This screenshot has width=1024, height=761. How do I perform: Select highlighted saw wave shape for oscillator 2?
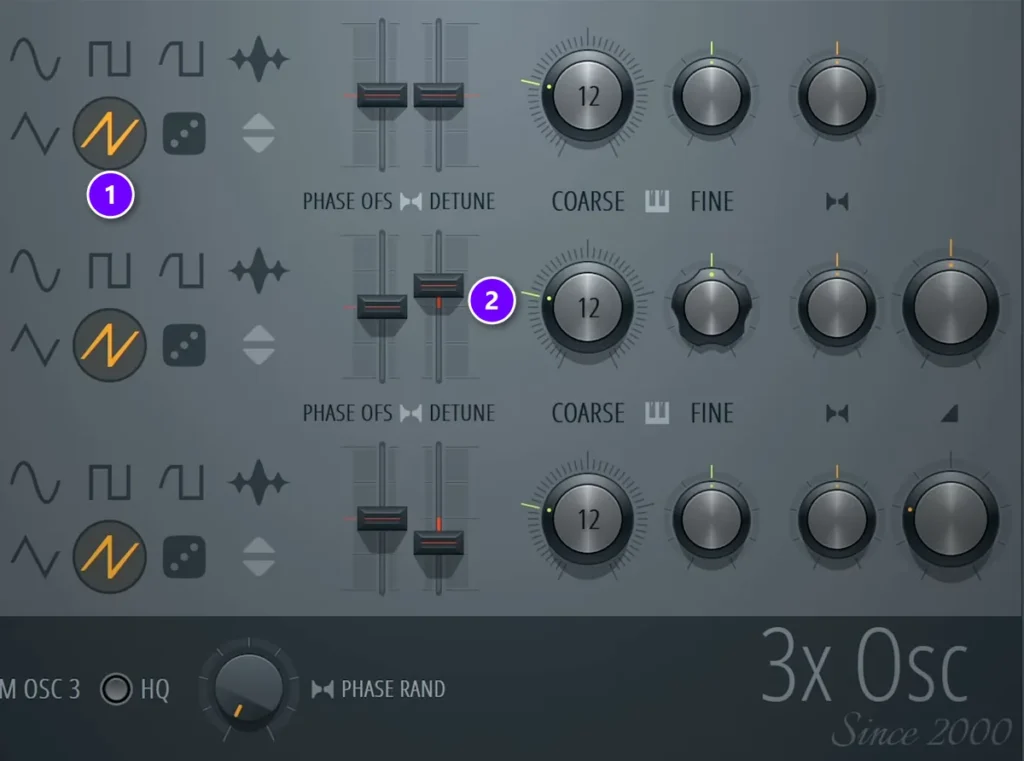109,345
